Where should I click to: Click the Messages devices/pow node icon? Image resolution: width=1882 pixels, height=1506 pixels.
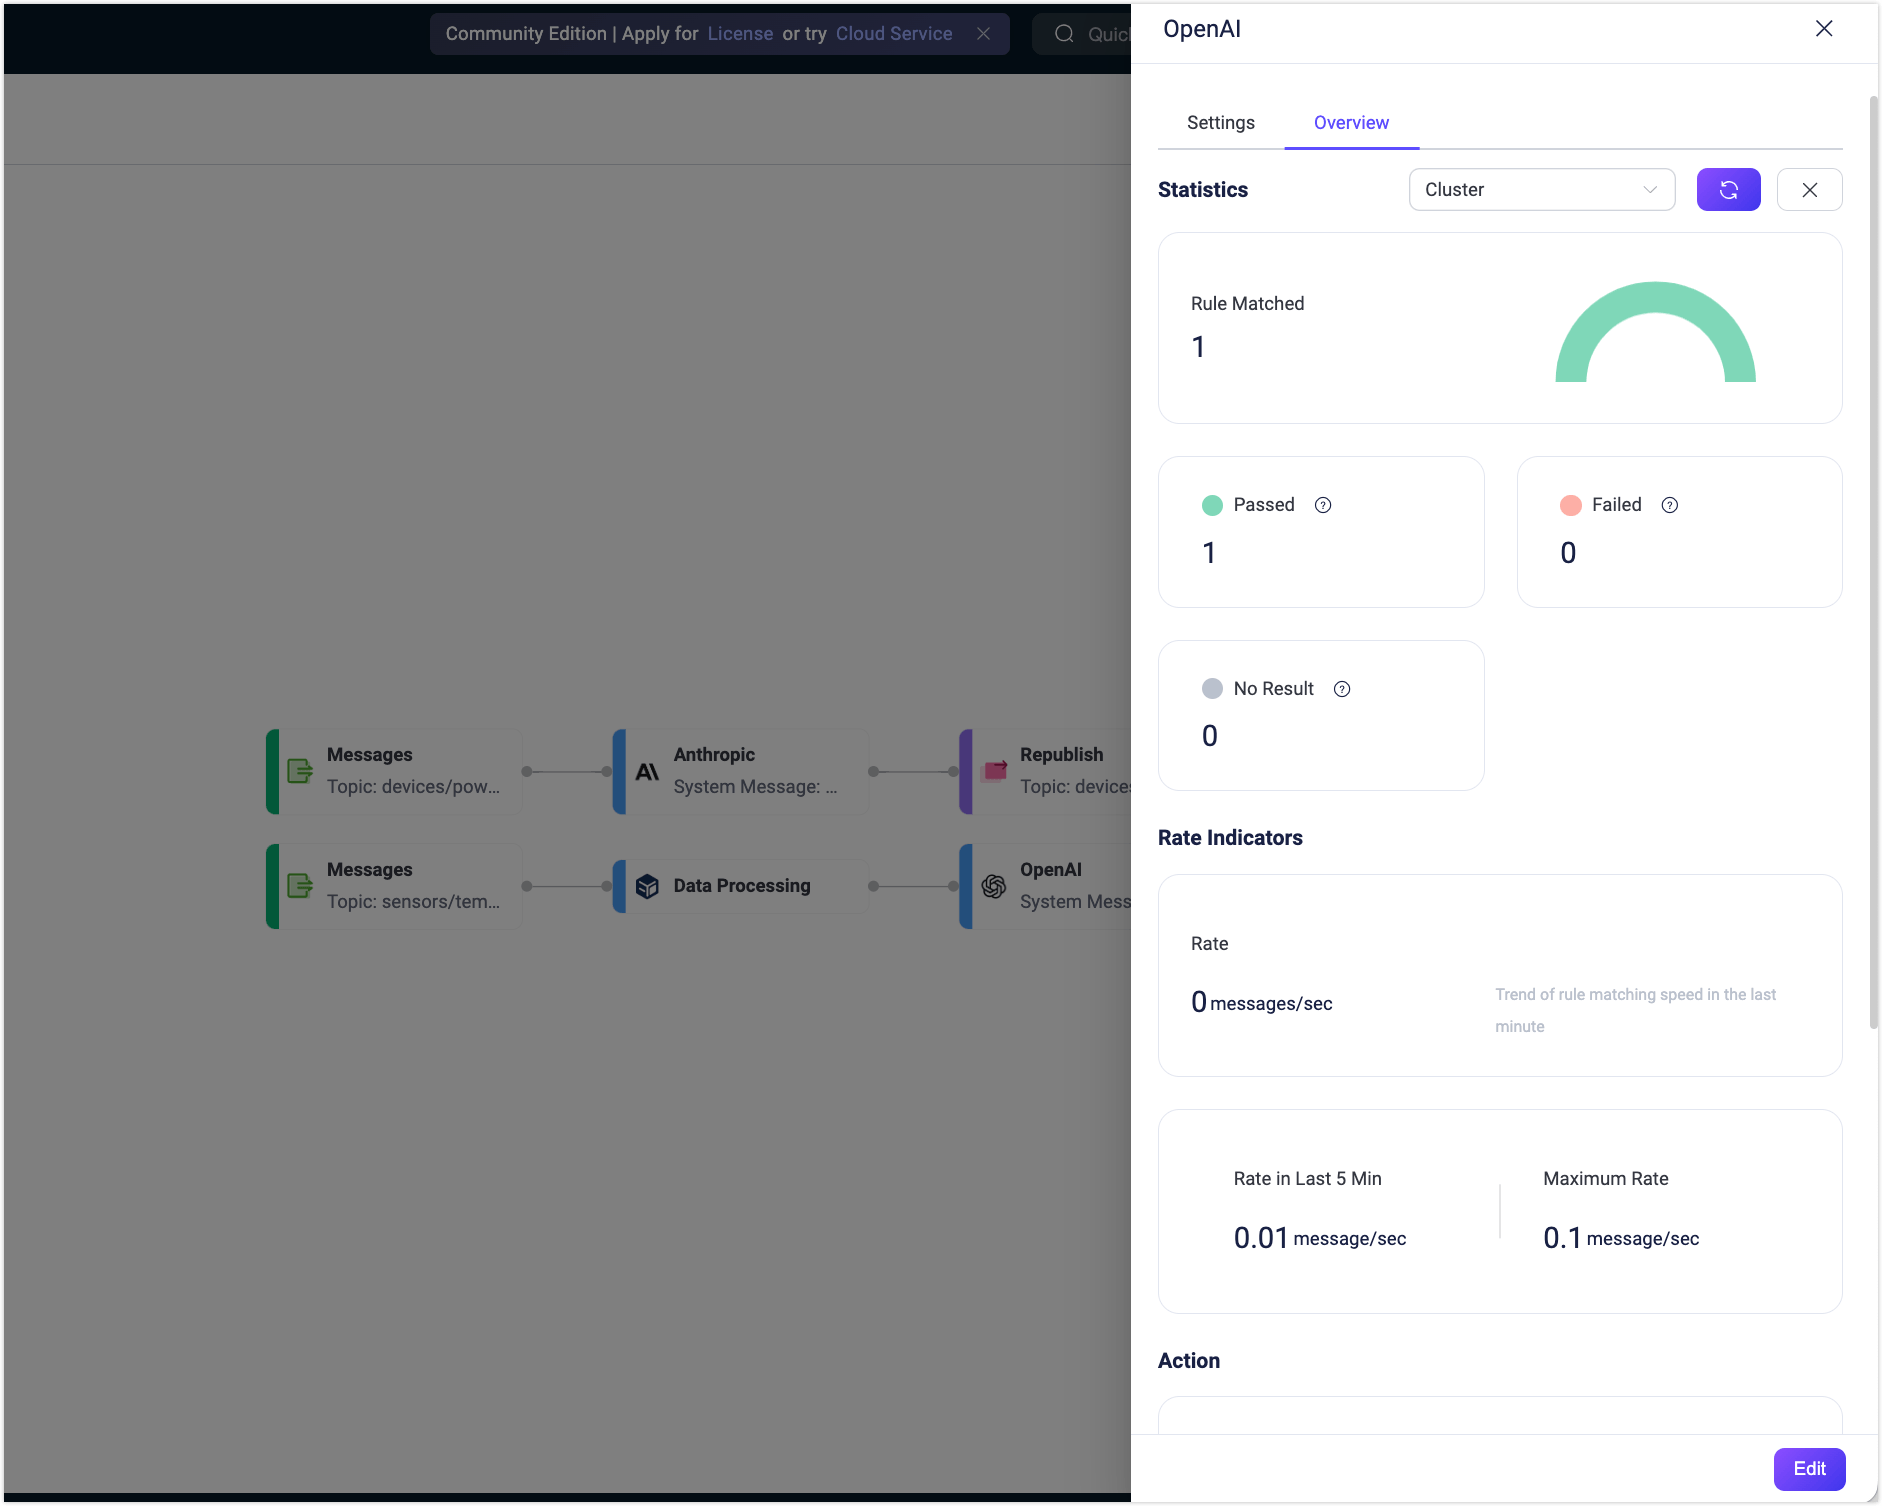[299, 771]
